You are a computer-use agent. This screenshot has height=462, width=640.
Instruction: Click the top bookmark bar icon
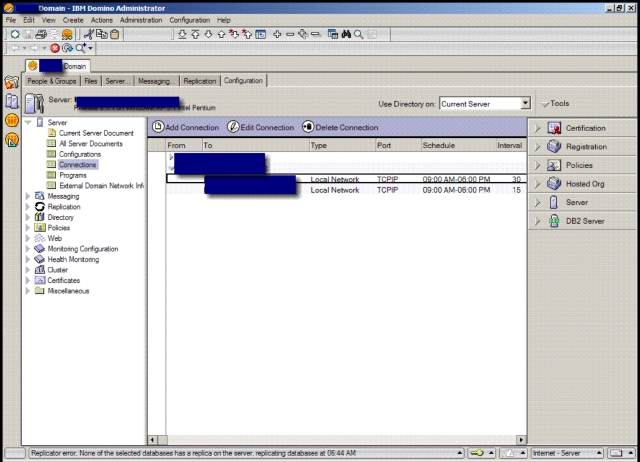coord(12,82)
